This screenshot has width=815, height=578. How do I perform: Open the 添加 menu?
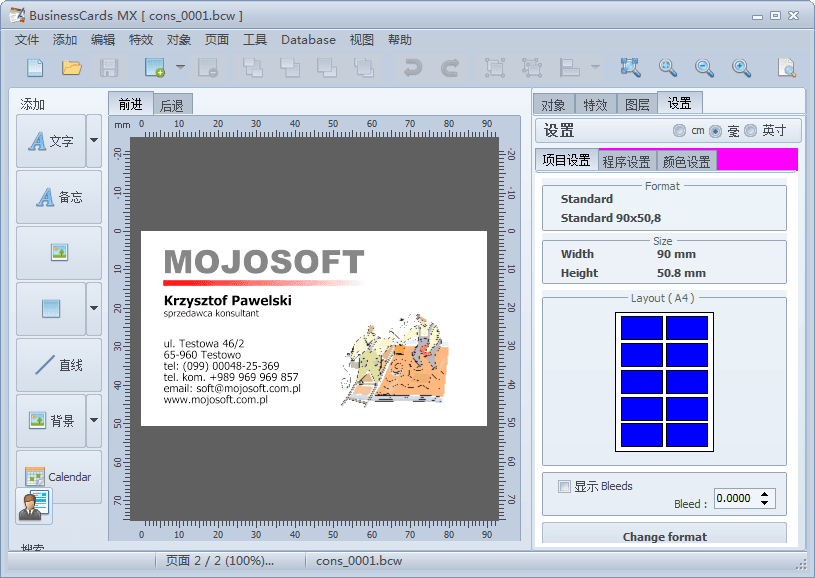(65, 40)
